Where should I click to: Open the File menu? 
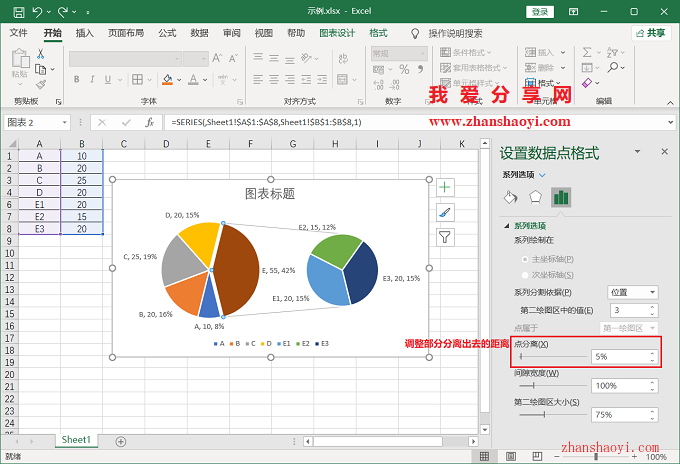(18, 33)
